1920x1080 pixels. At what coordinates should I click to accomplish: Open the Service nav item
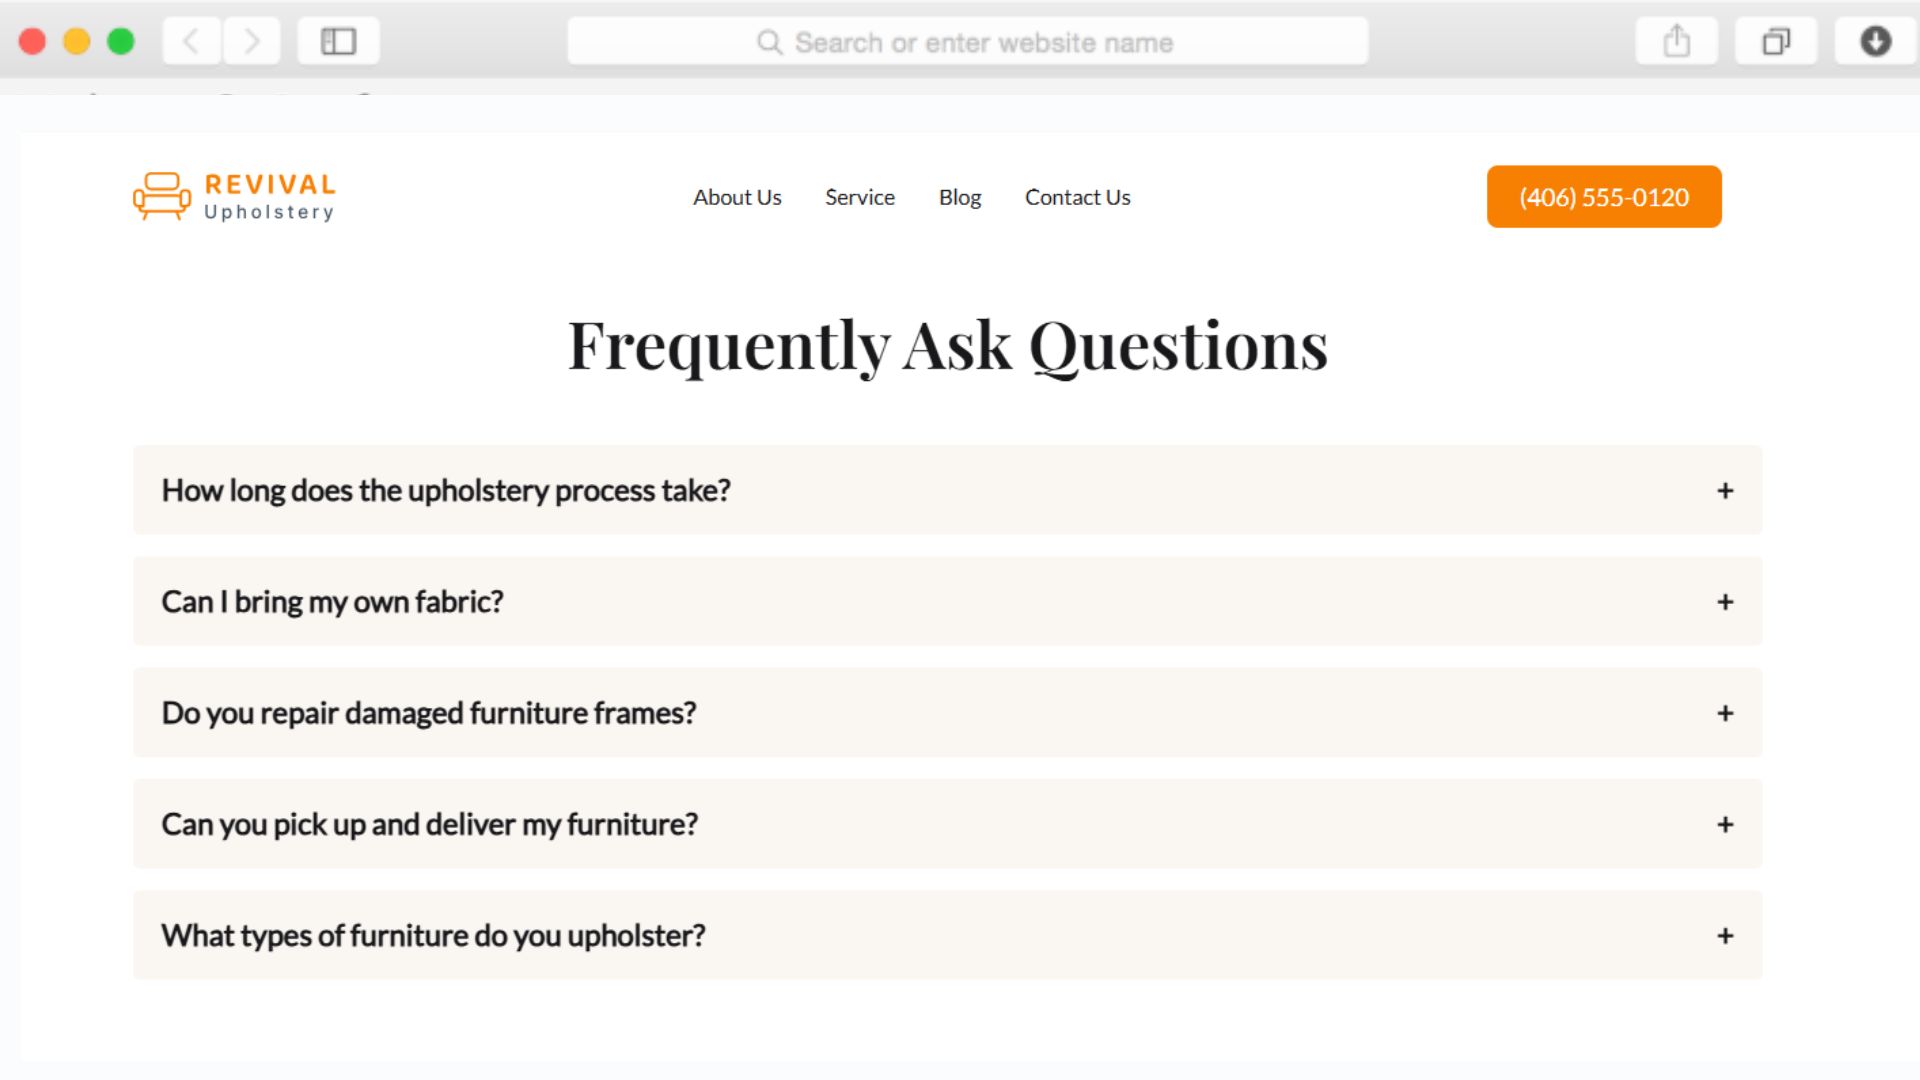coord(859,198)
